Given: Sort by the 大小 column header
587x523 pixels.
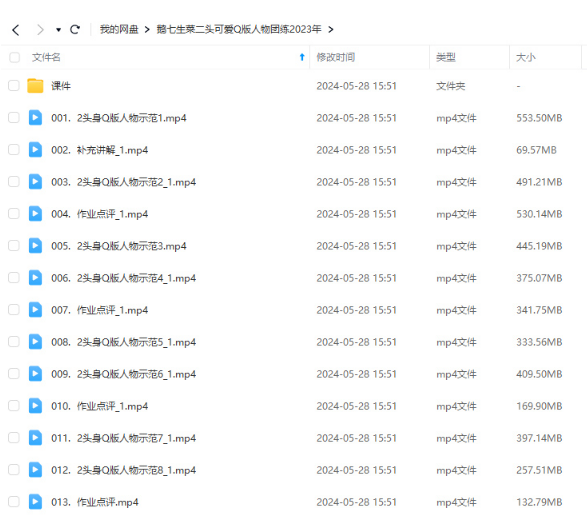Looking at the screenshot, I should pos(526,57).
